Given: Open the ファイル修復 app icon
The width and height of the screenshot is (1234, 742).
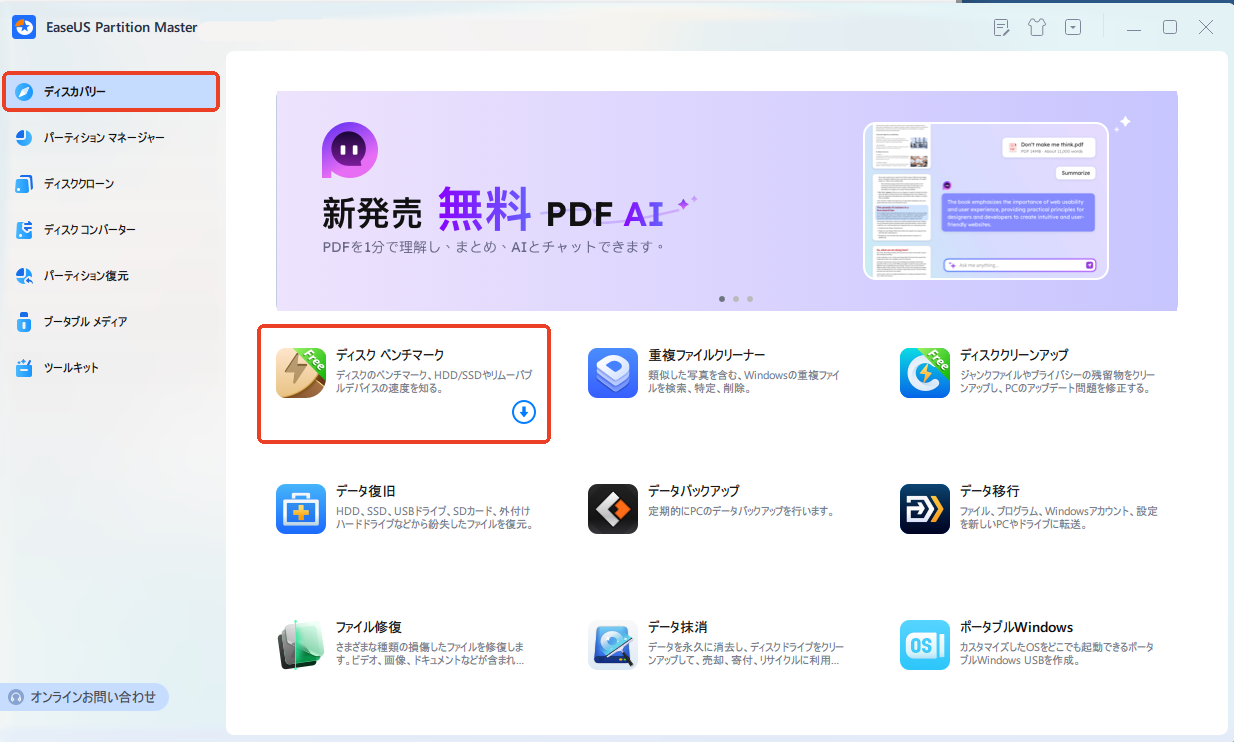Looking at the screenshot, I should 301,645.
